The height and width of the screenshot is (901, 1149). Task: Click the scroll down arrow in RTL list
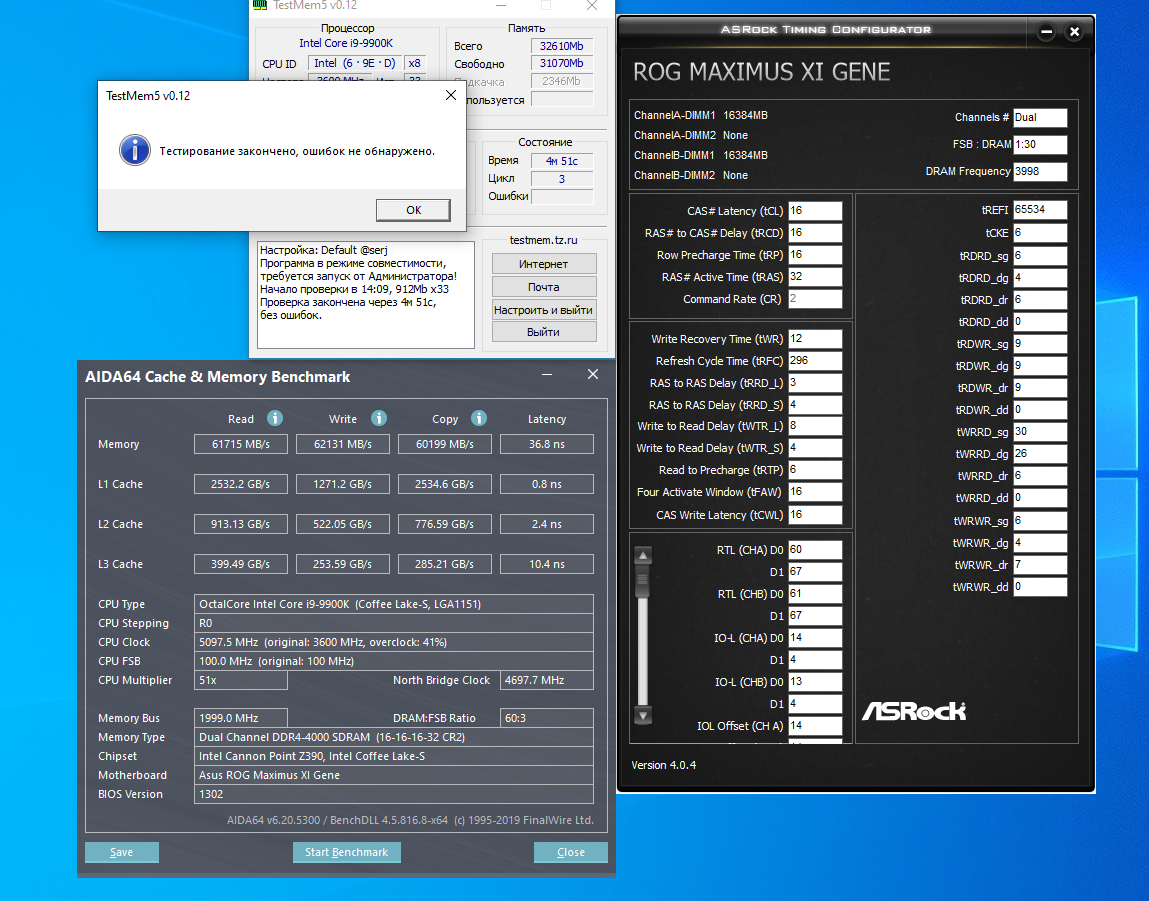[643, 716]
